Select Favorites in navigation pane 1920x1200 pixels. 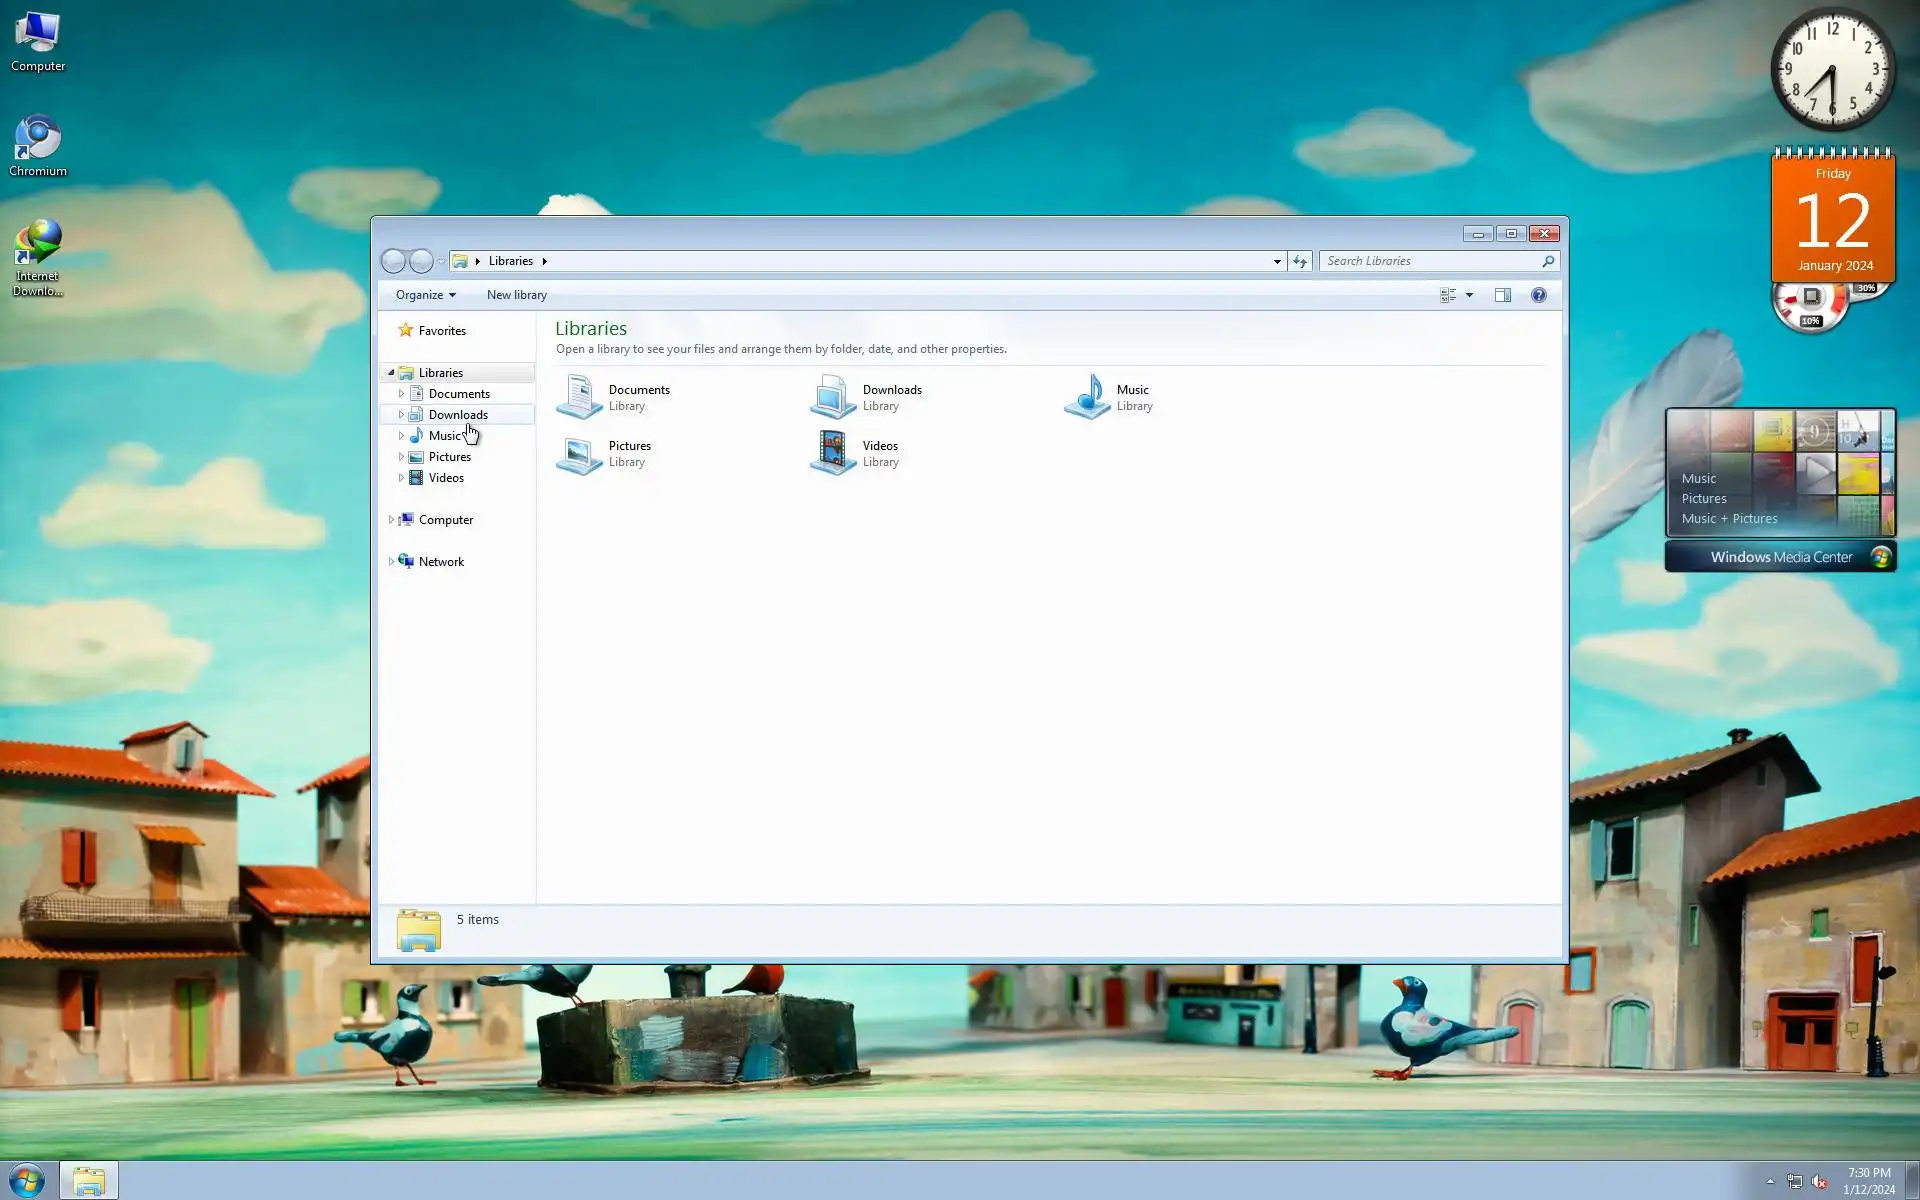[442, 331]
